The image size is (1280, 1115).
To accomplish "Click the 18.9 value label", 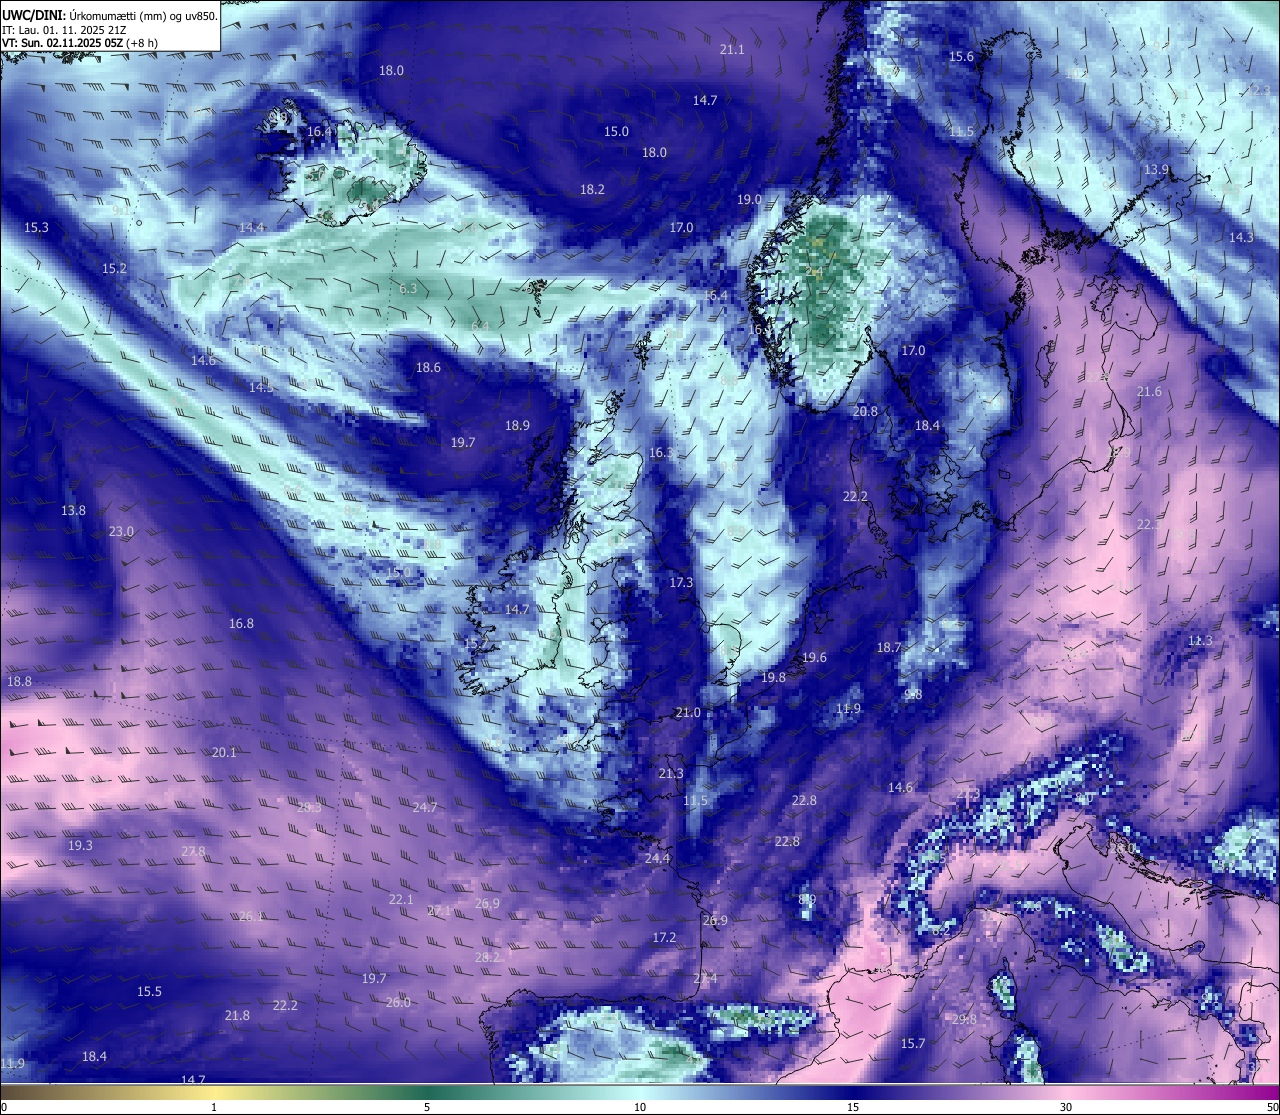I will tap(517, 425).
